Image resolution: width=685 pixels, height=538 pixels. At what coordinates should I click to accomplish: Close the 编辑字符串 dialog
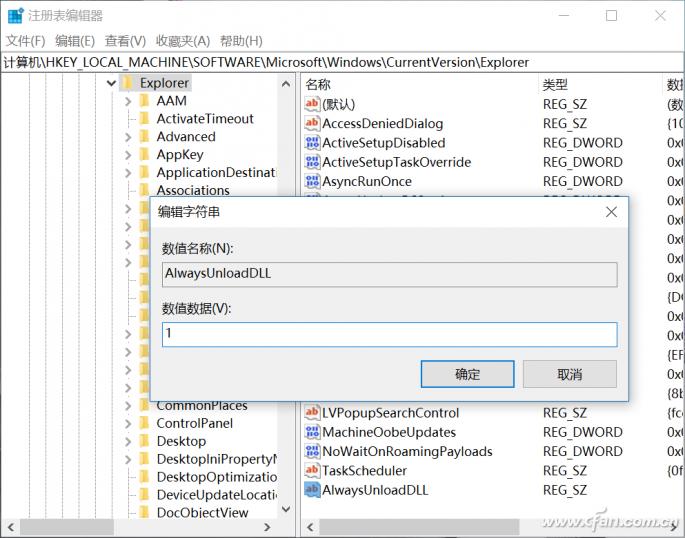coord(611,212)
